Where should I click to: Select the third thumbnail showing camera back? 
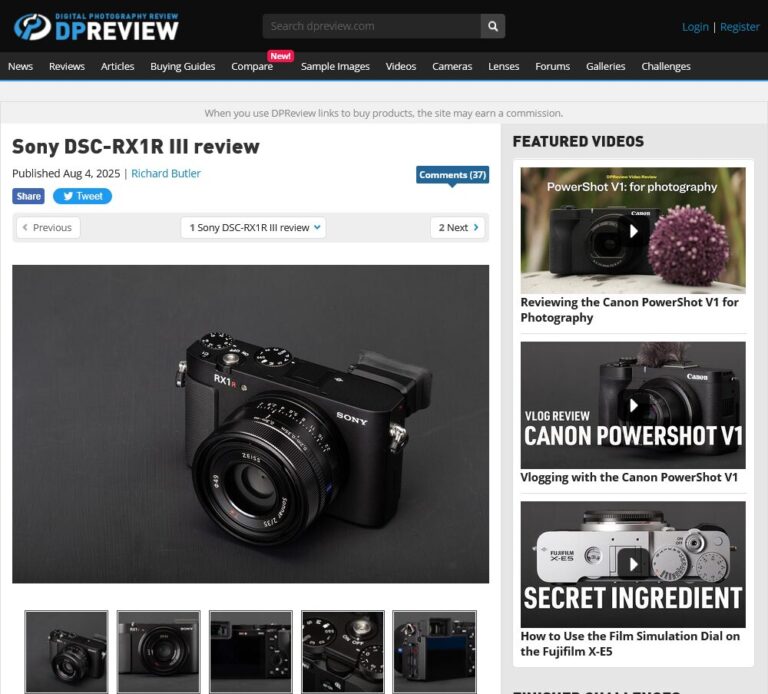point(250,651)
